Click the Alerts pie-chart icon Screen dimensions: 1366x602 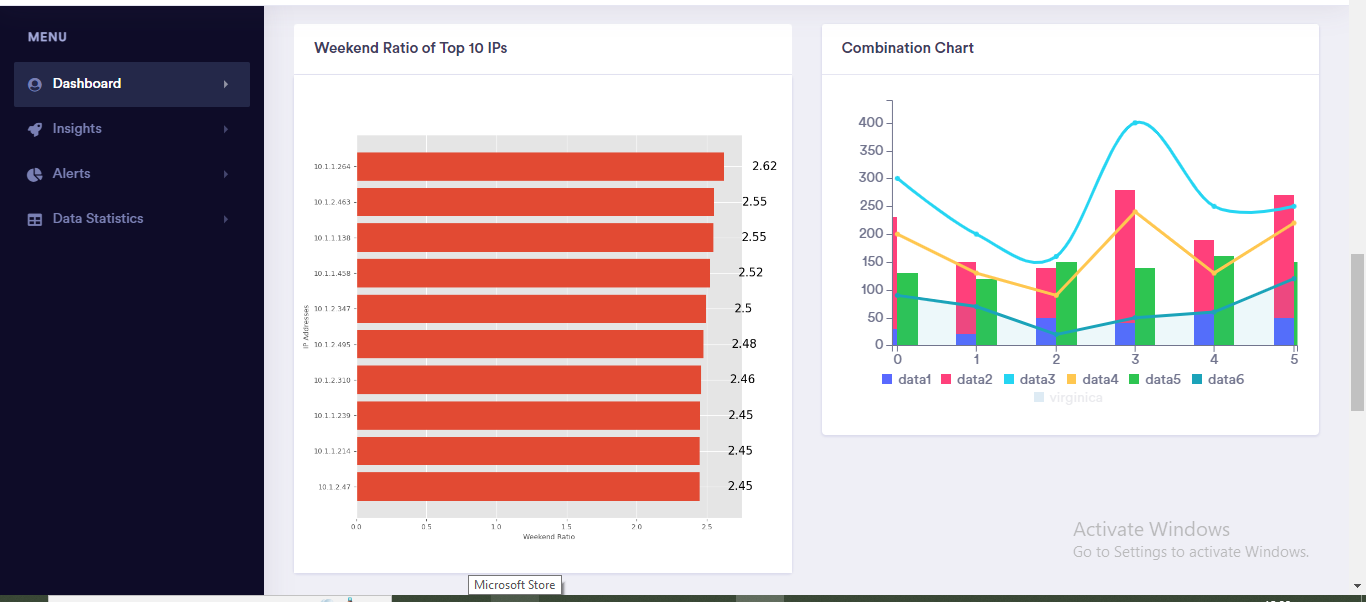pyautogui.click(x=35, y=174)
